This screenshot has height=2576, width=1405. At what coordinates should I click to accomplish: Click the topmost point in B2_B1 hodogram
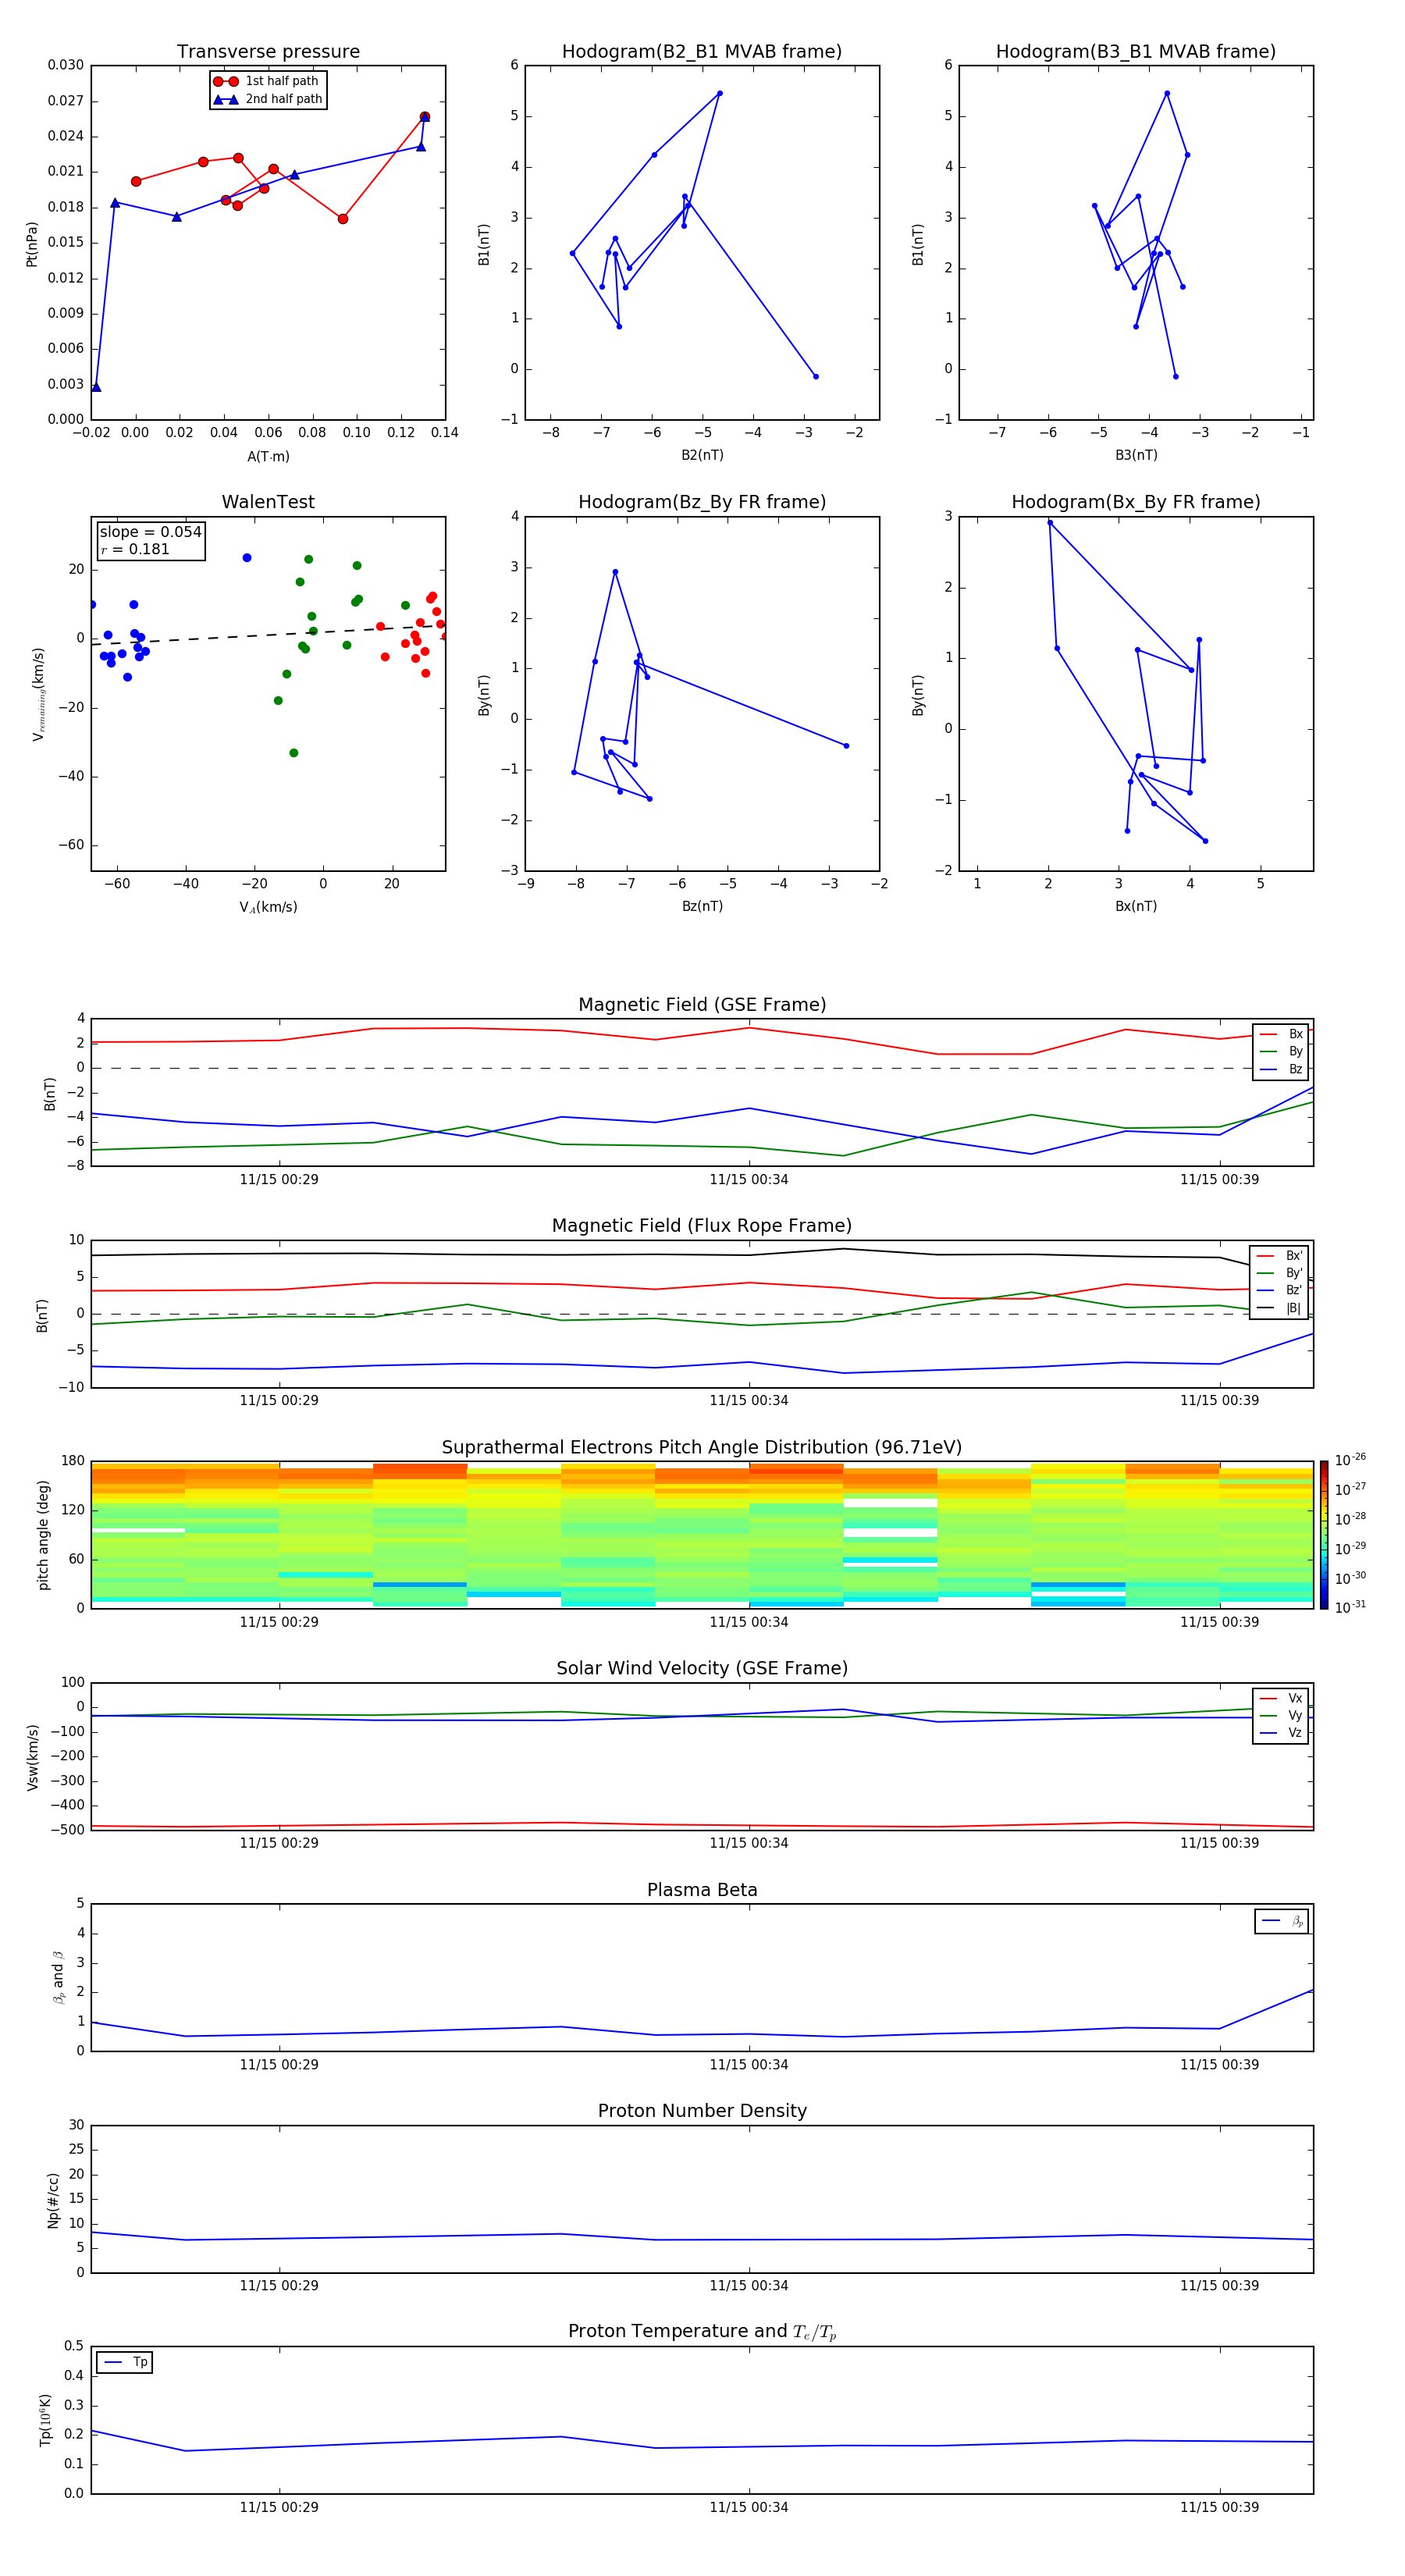(719, 93)
